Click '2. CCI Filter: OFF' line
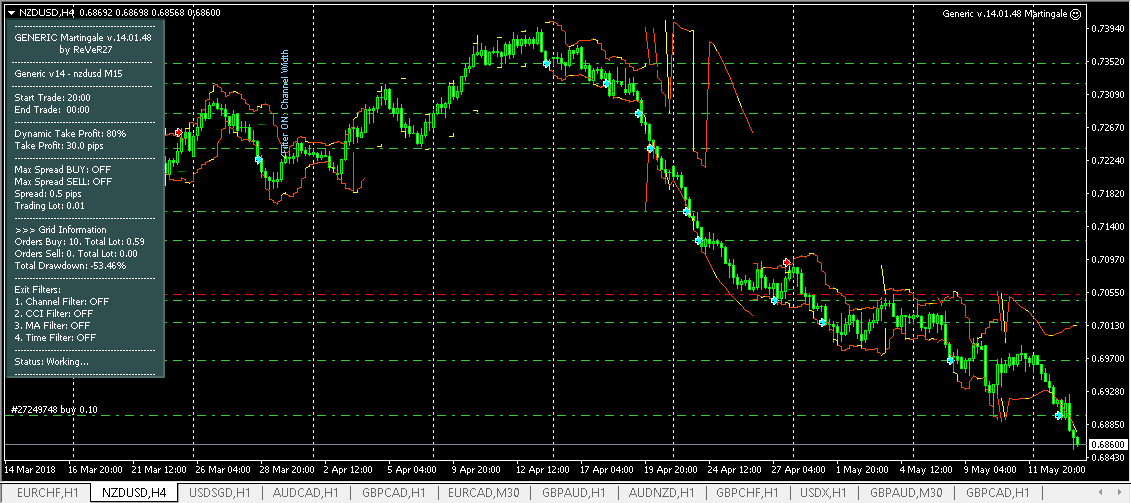 (x=53, y=314)
